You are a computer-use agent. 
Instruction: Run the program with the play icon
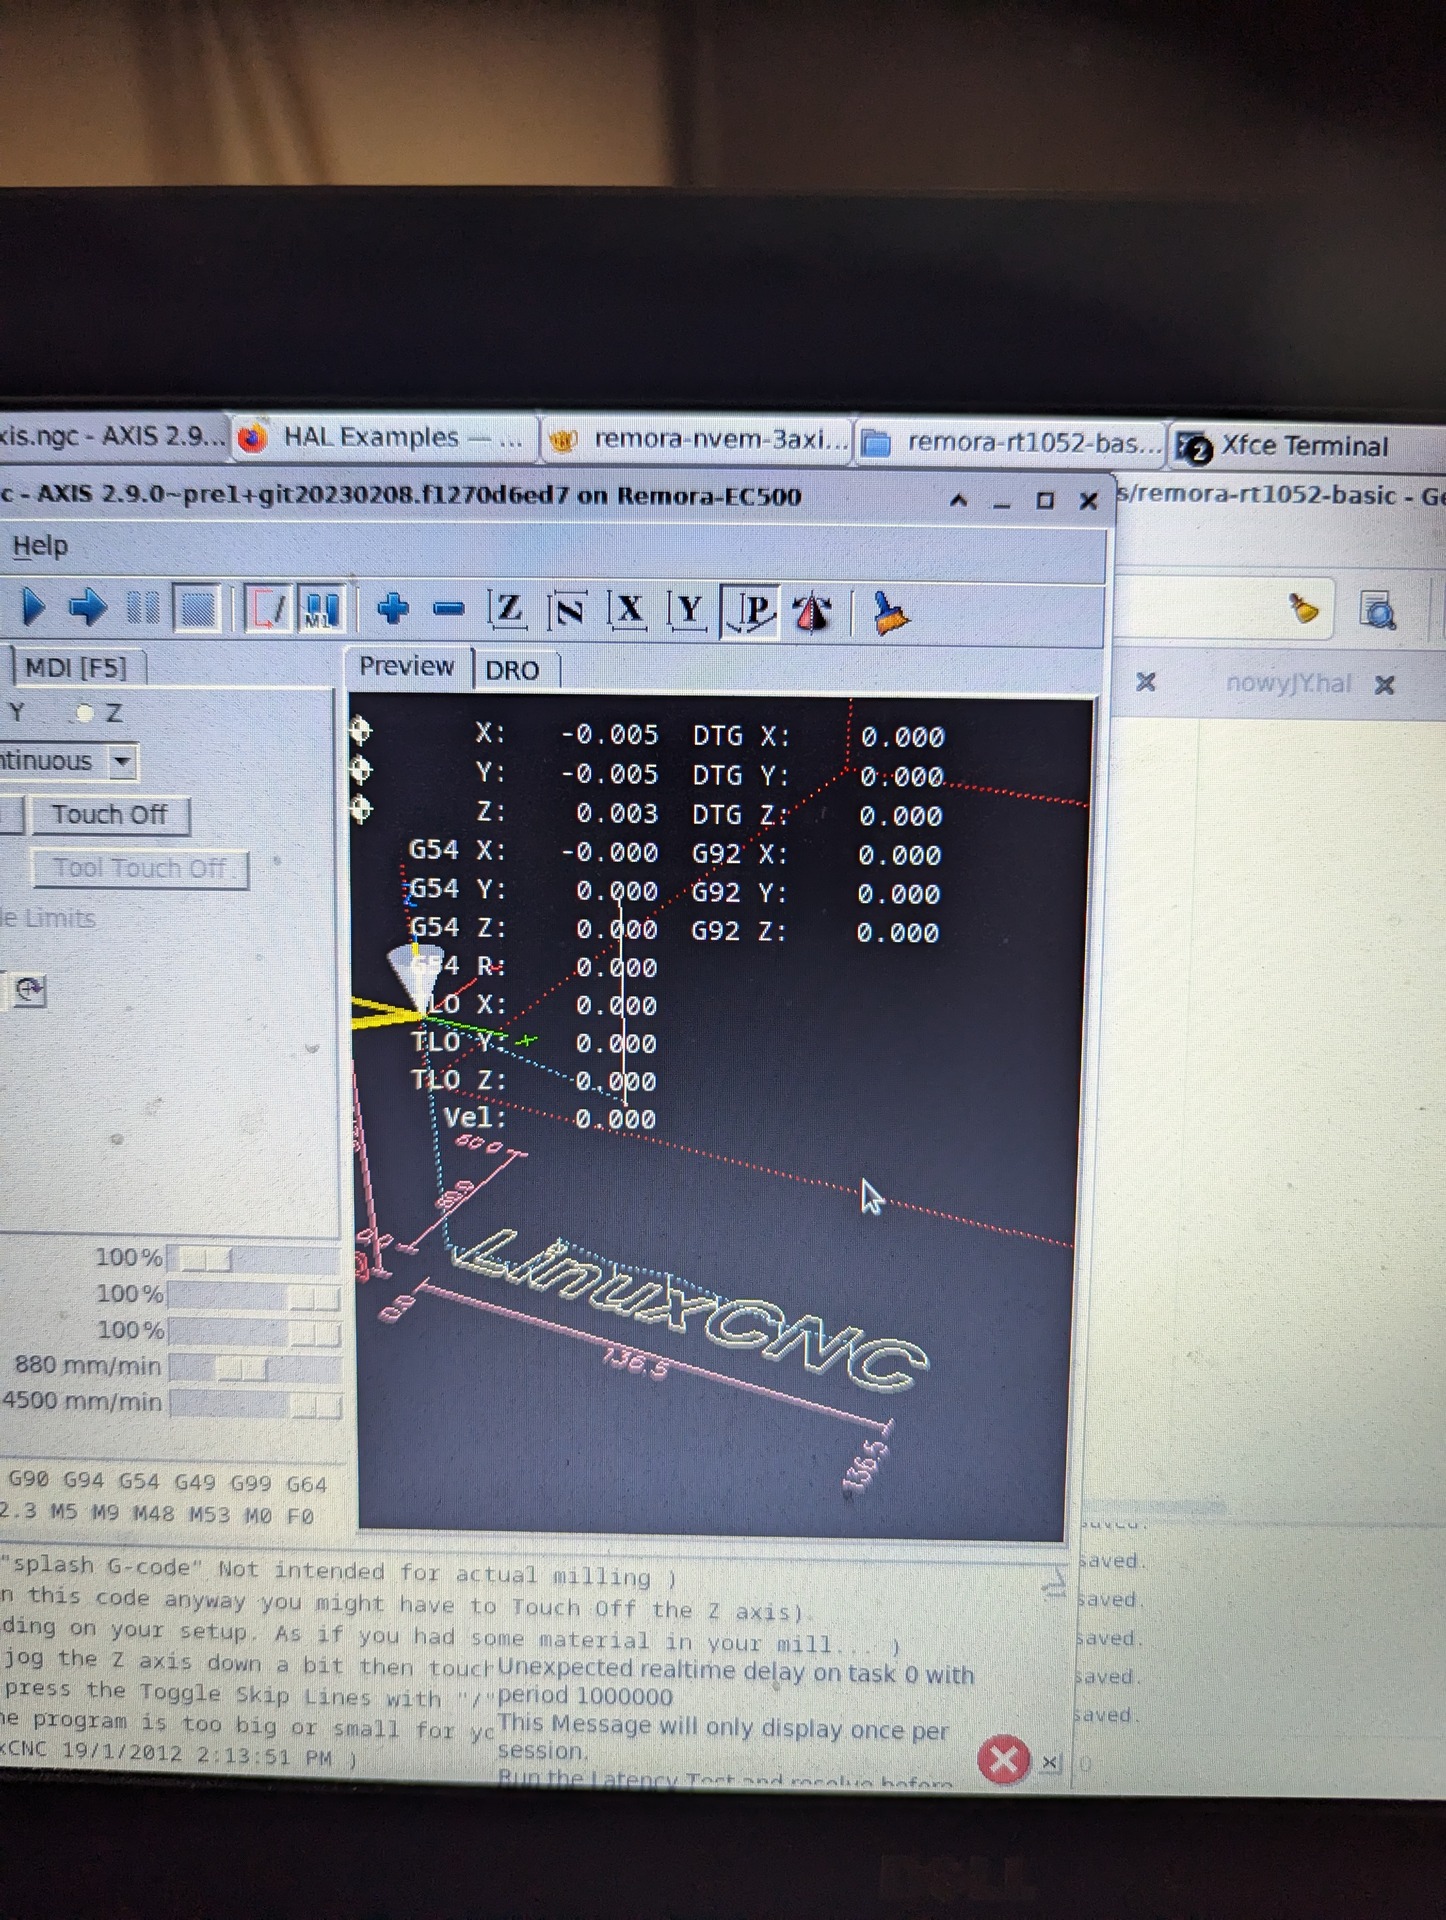tap(33, 607)
